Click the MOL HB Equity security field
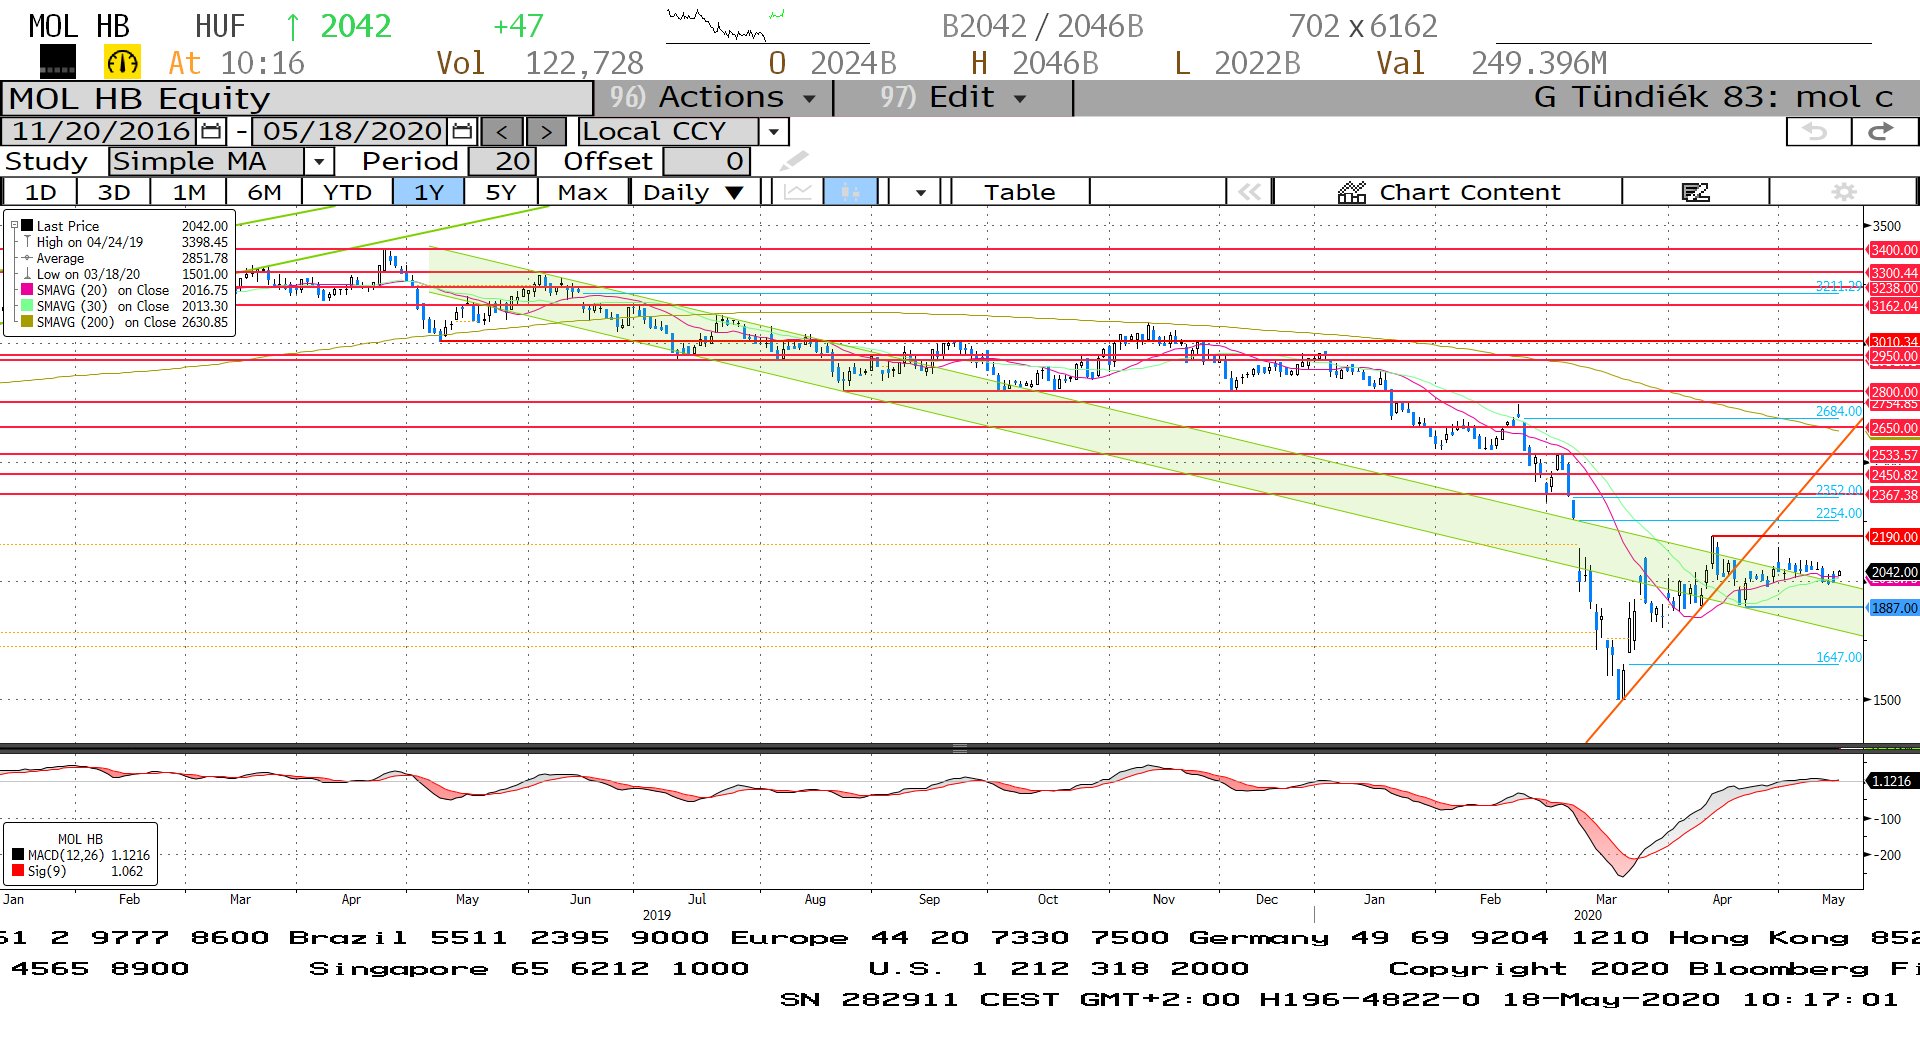 (298, 98)
